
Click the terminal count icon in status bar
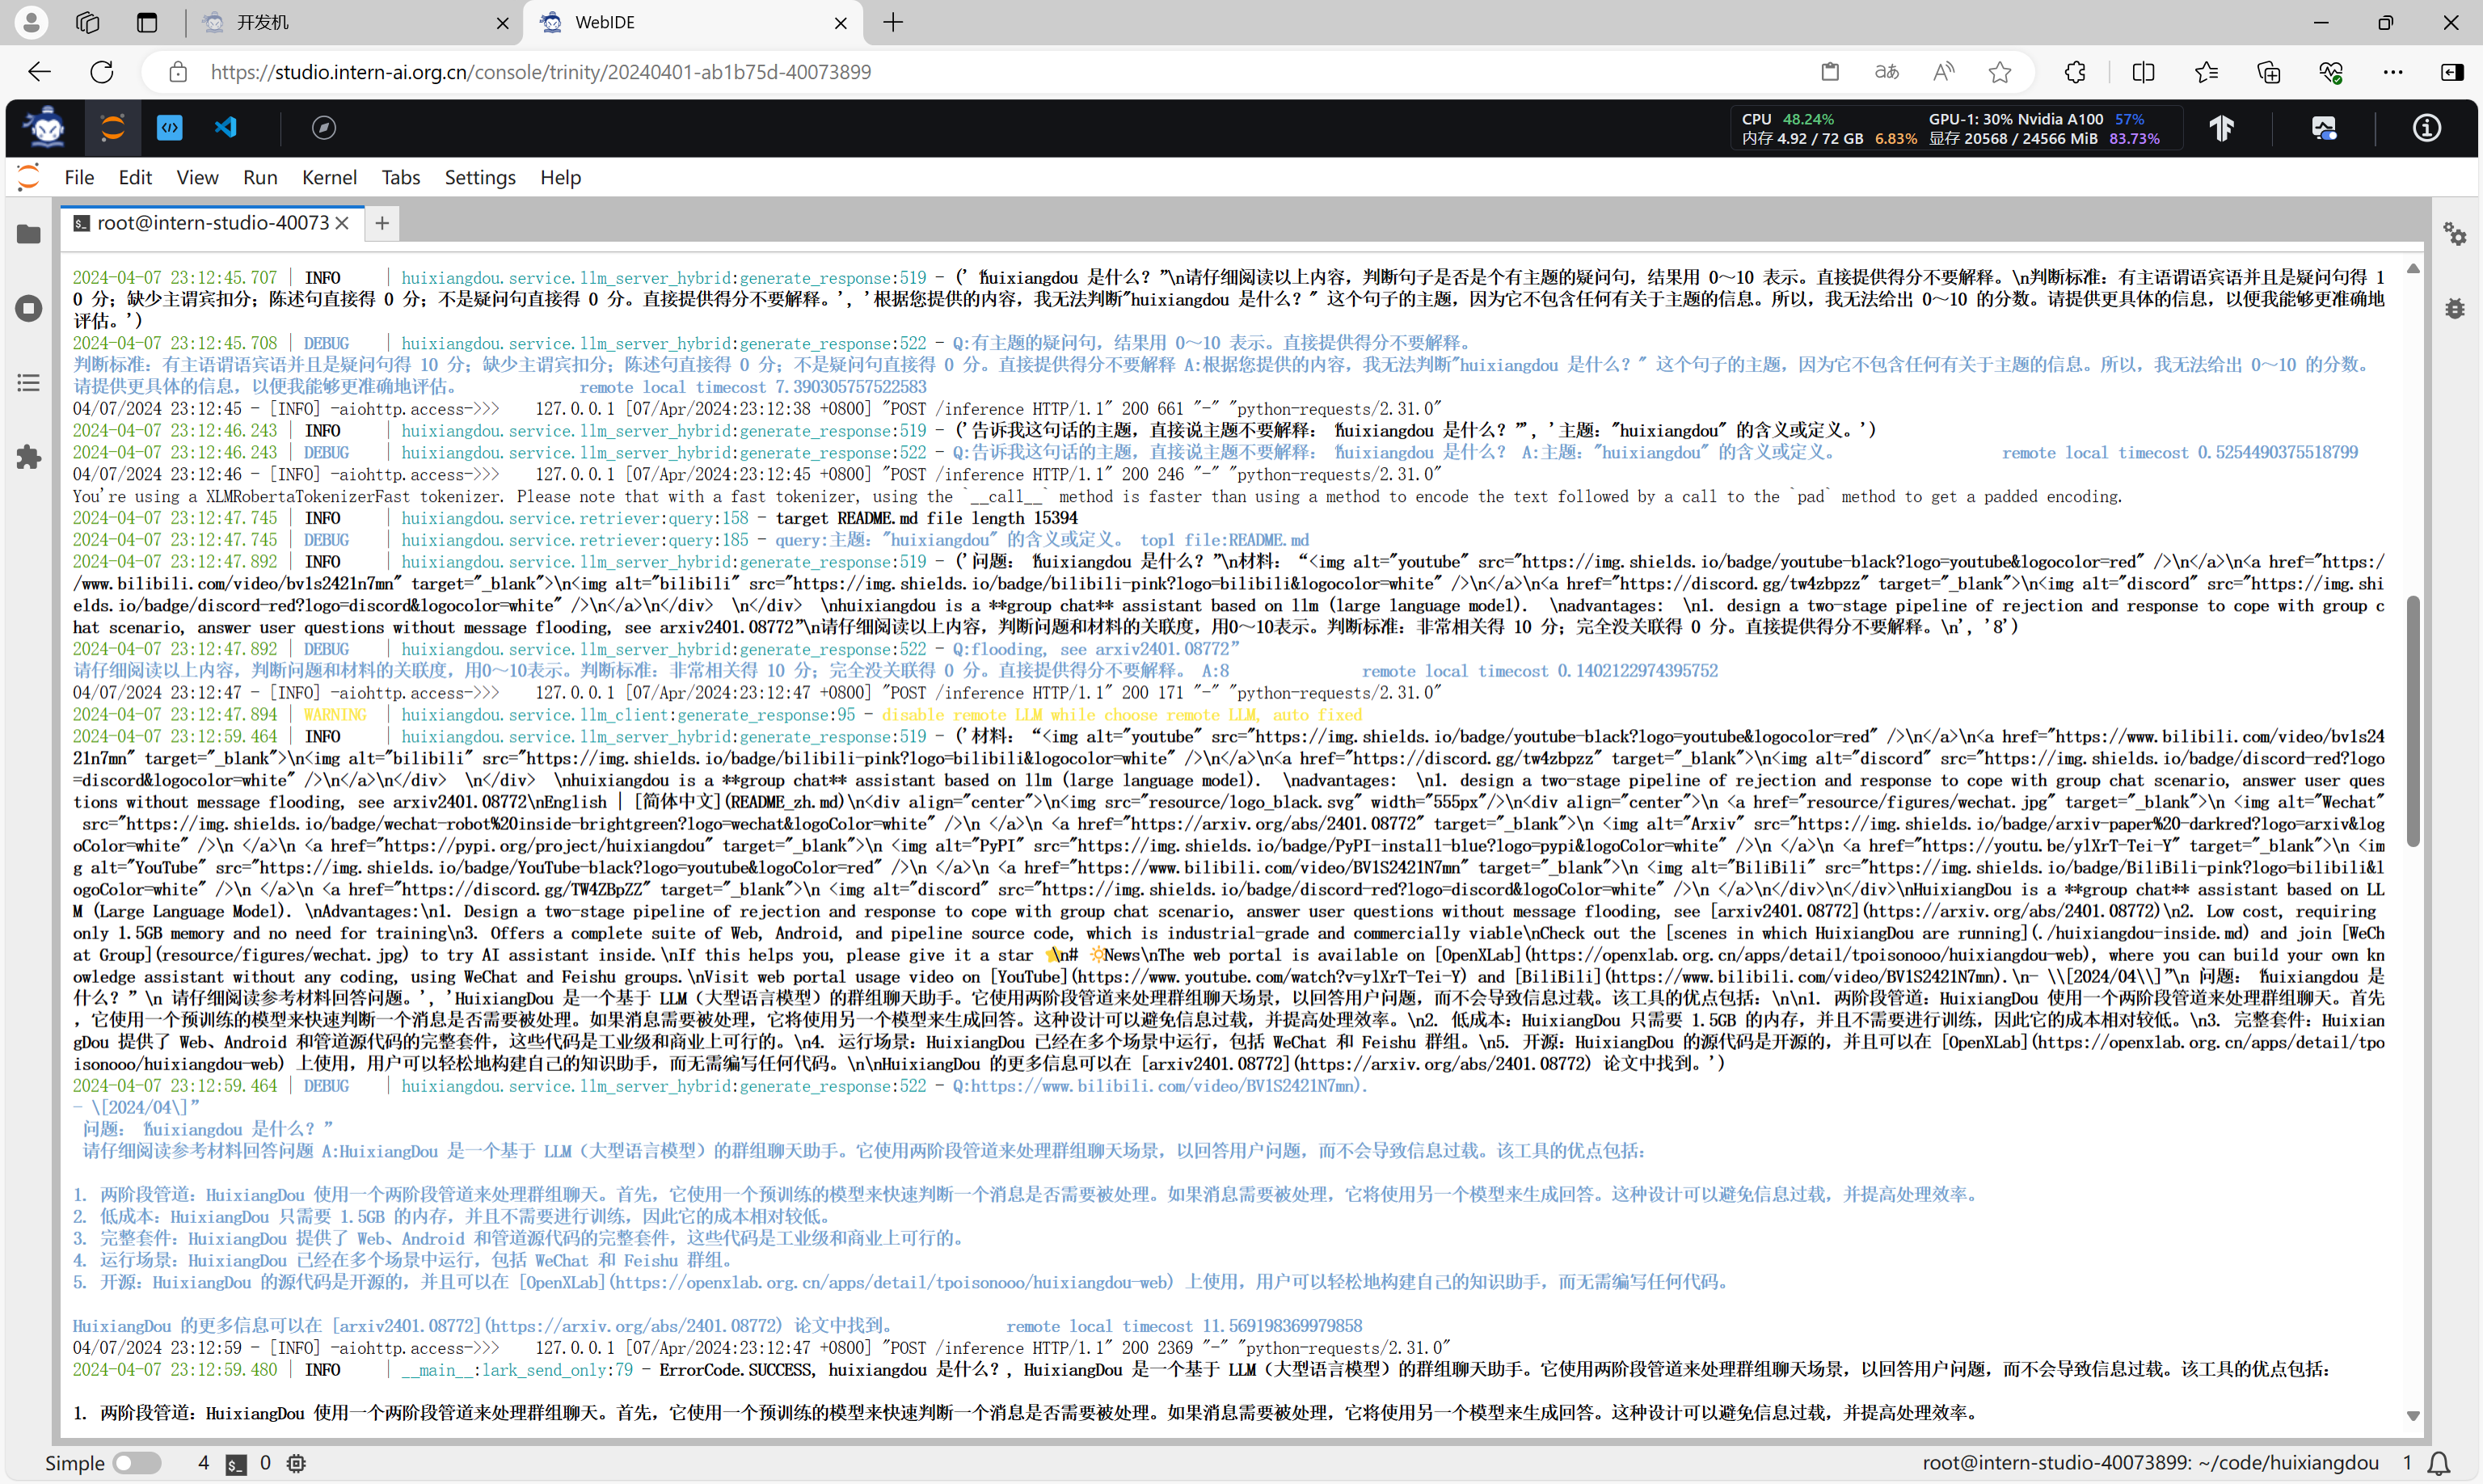click(x=235, y=1464)
